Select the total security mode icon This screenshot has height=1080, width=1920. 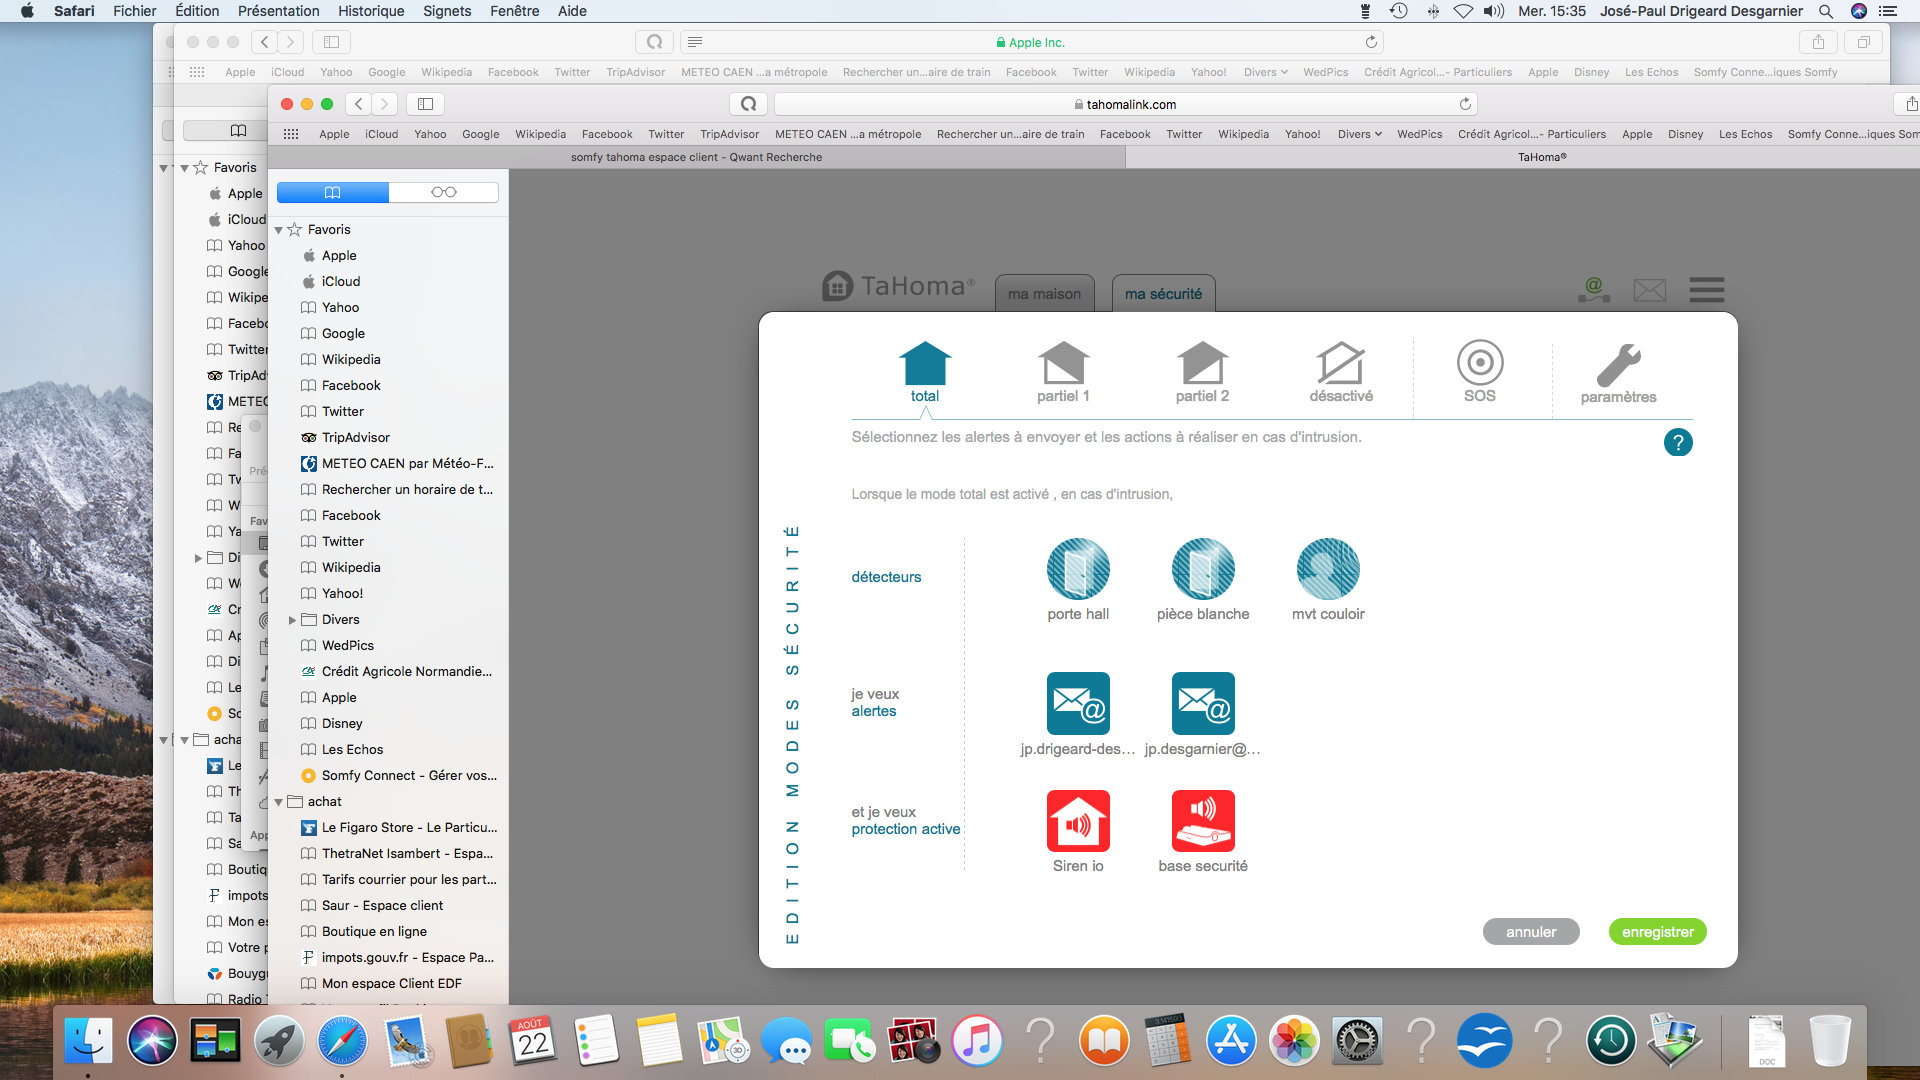[x=924, y=365]
